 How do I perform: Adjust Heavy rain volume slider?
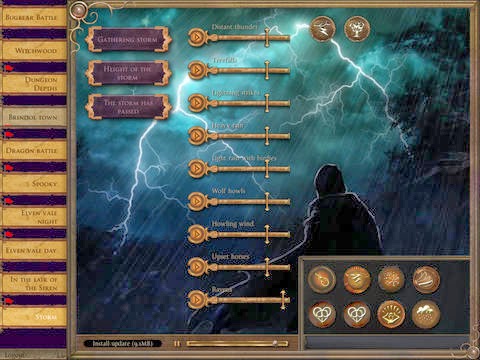pyautogui.click(x=267, y=136)
